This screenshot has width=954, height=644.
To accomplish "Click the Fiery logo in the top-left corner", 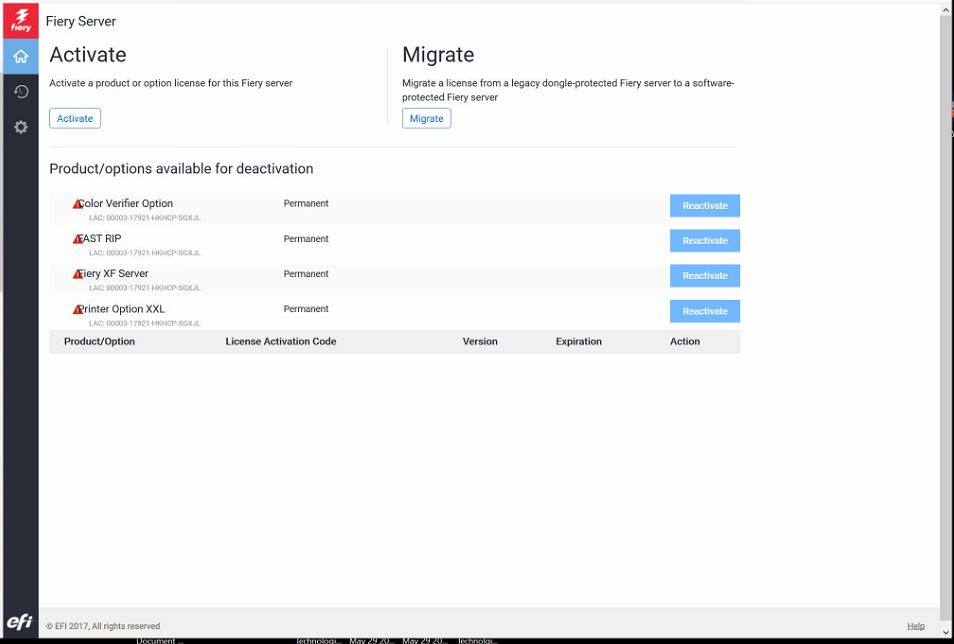I will 20,21.
